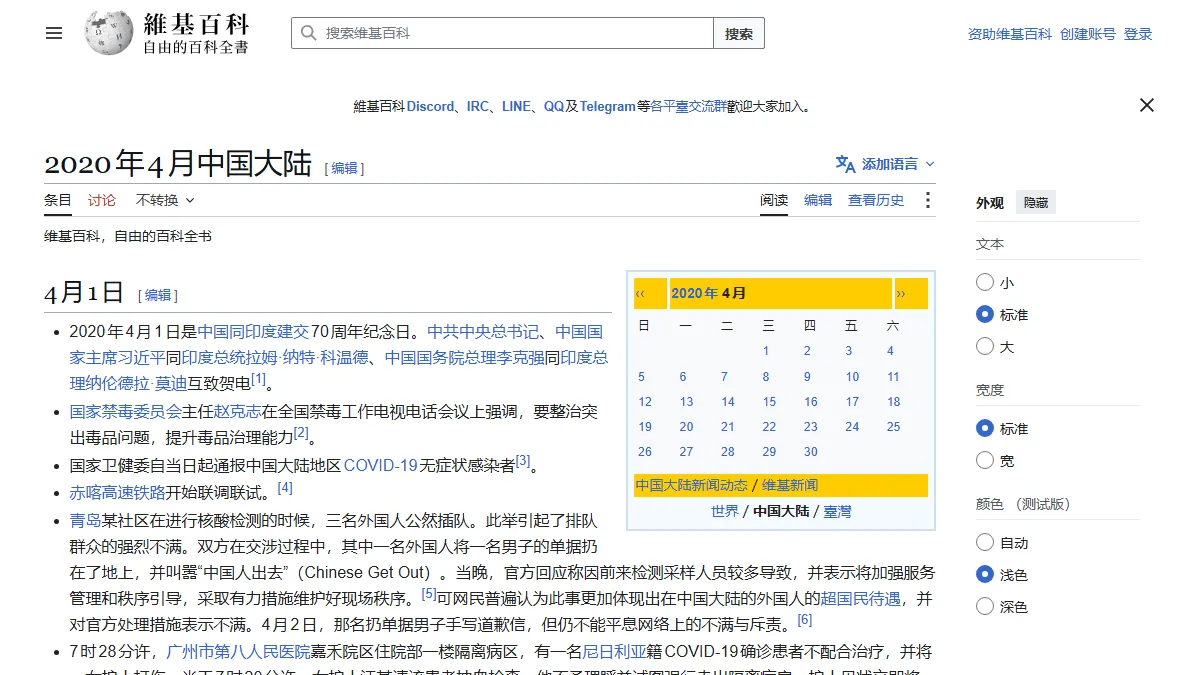Select the 浅色 color option
The width and height of the screenshot is (1200, 675).
[x=985, y=575]
